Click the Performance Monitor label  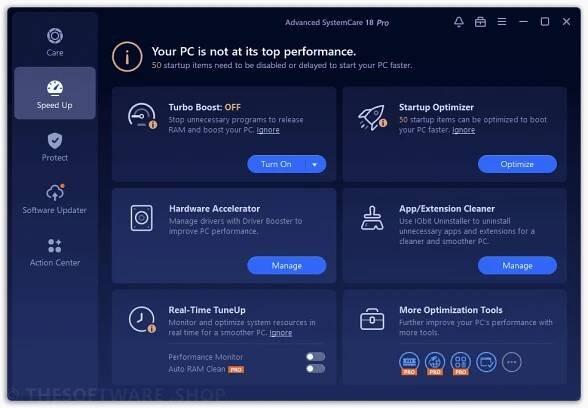(206, 357)
